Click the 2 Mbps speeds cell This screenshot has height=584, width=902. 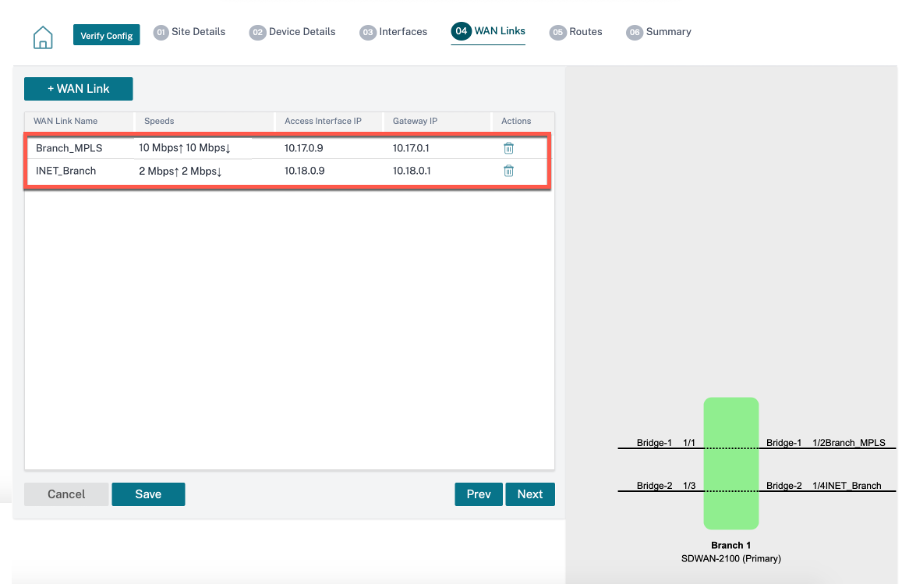click(180, 171)
